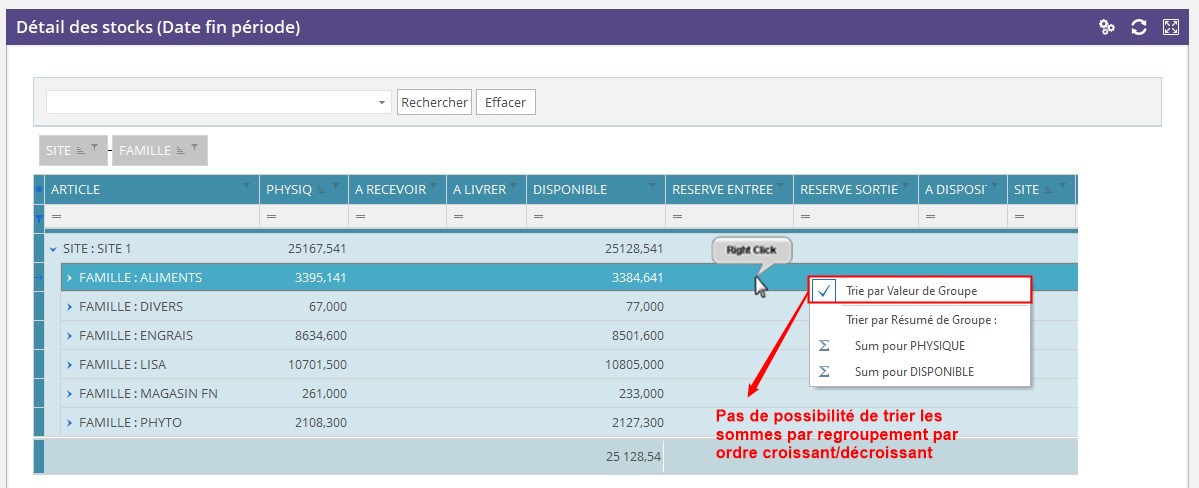Screen dimensions: 1199x488
Task: Click the ARTICLE column filter input field
Action: point(150,216)
